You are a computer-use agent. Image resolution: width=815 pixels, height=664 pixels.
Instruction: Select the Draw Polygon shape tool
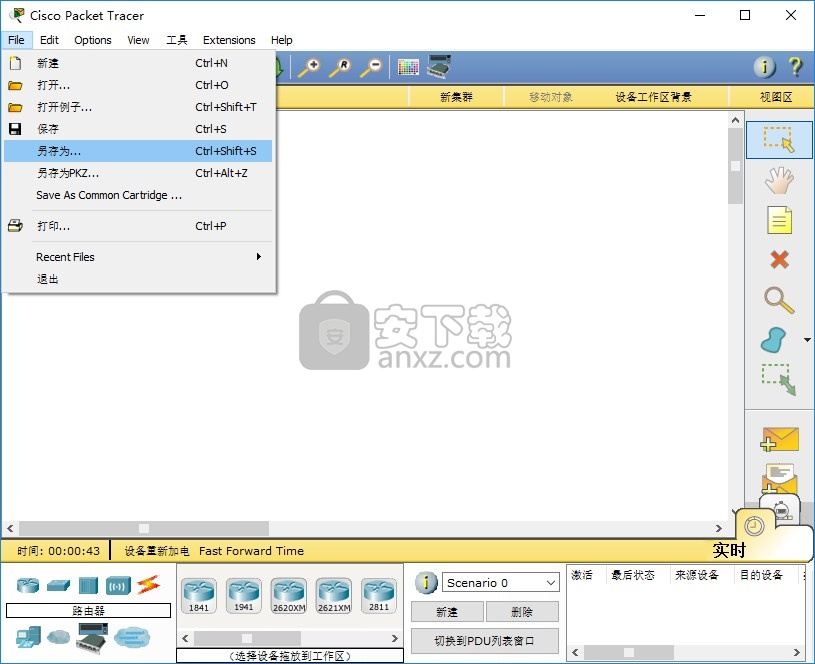(774, 340)
